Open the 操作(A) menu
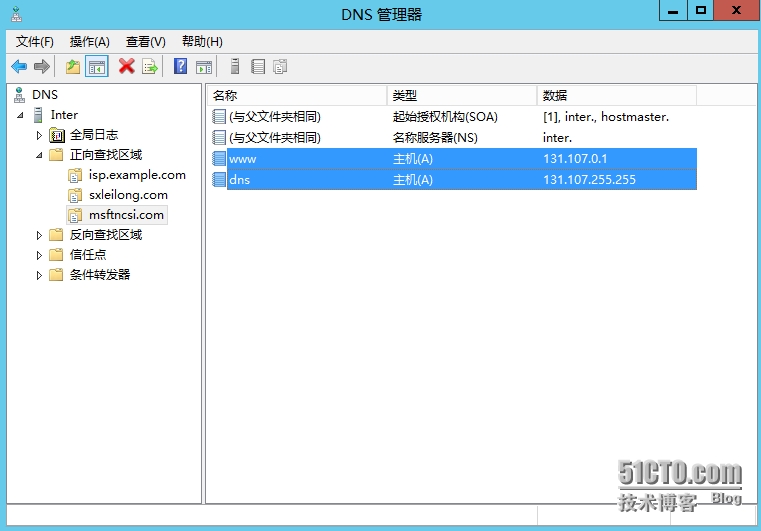This screenshot has height=531, width=761. [89, 42]
